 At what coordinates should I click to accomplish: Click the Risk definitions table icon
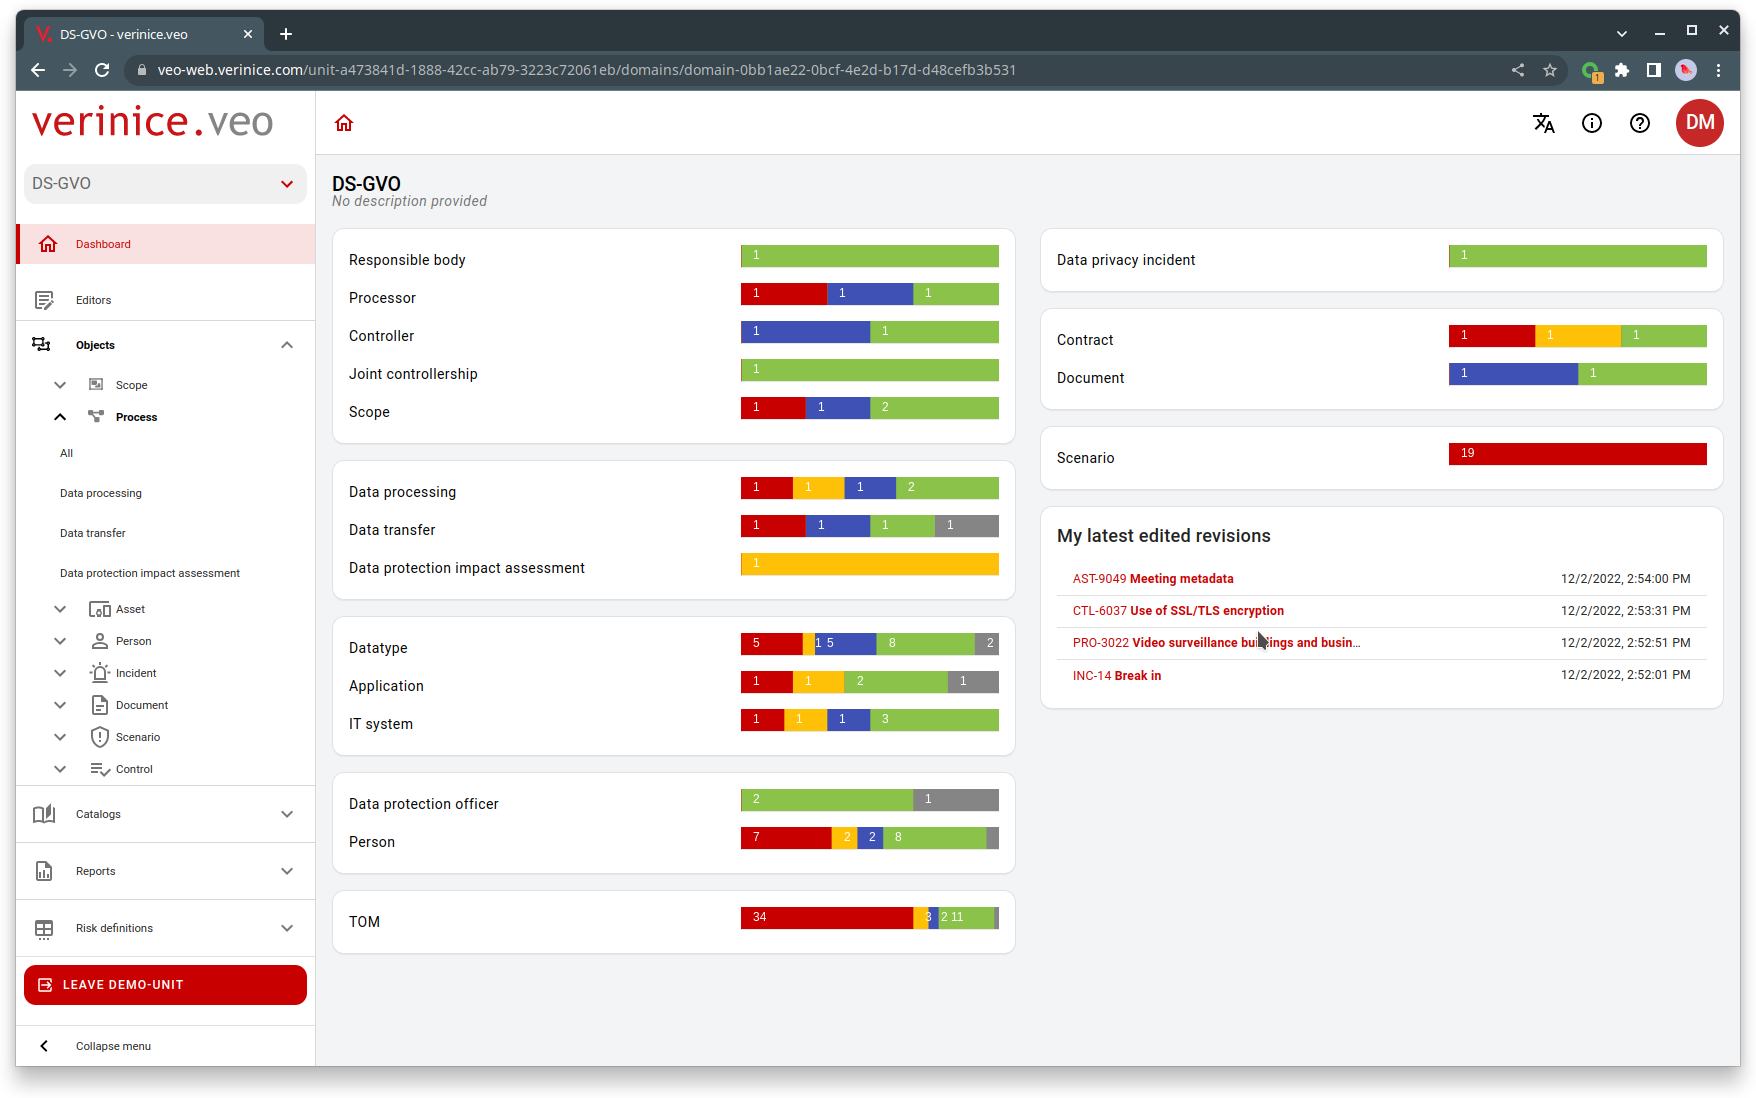tap(44, 928)
